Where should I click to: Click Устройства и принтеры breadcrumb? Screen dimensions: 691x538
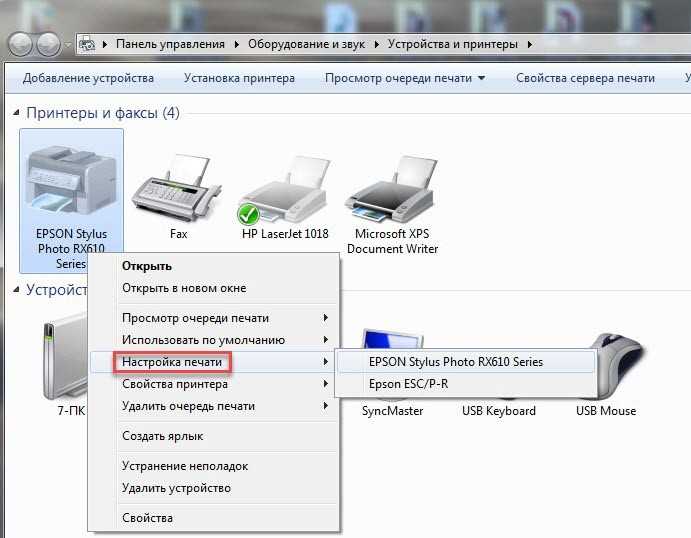[x=453, y=44]
